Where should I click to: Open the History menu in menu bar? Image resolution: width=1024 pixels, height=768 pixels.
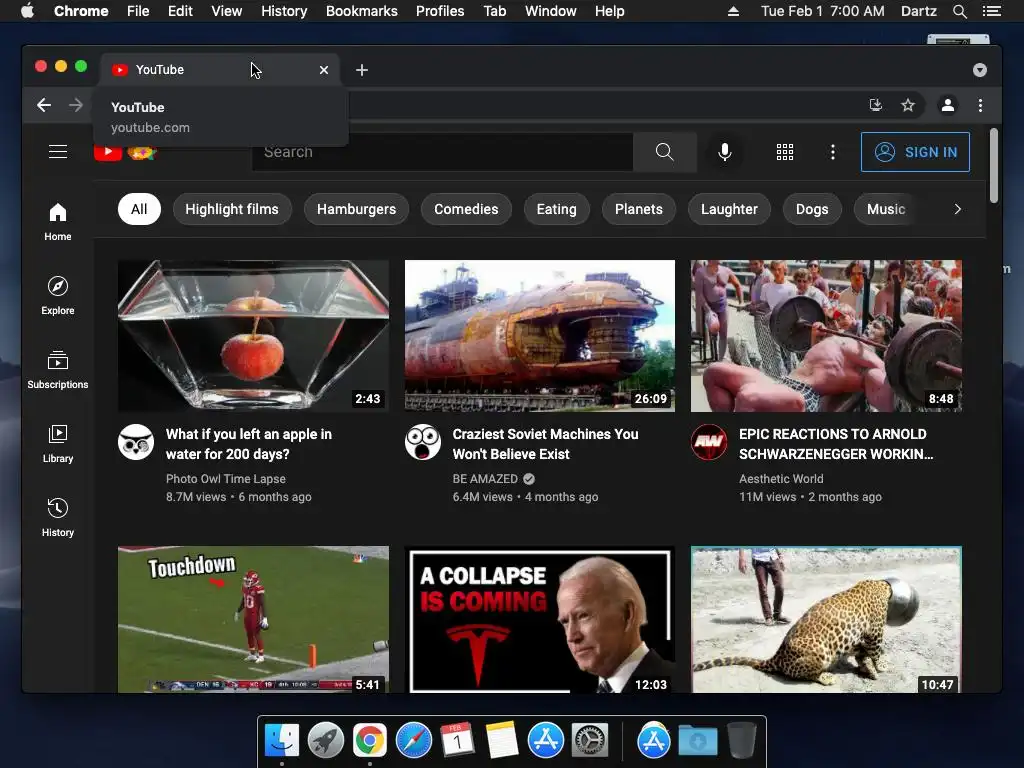[x=284, y=11]
